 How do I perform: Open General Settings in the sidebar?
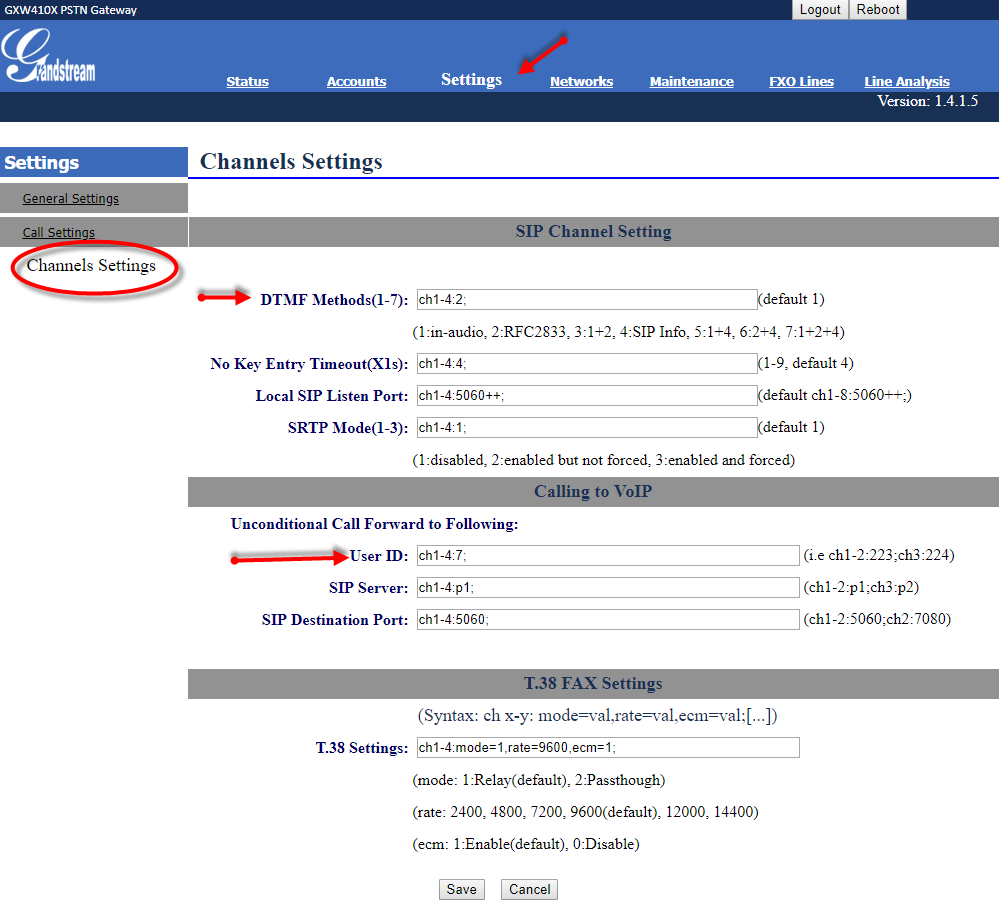coord(71,198)
